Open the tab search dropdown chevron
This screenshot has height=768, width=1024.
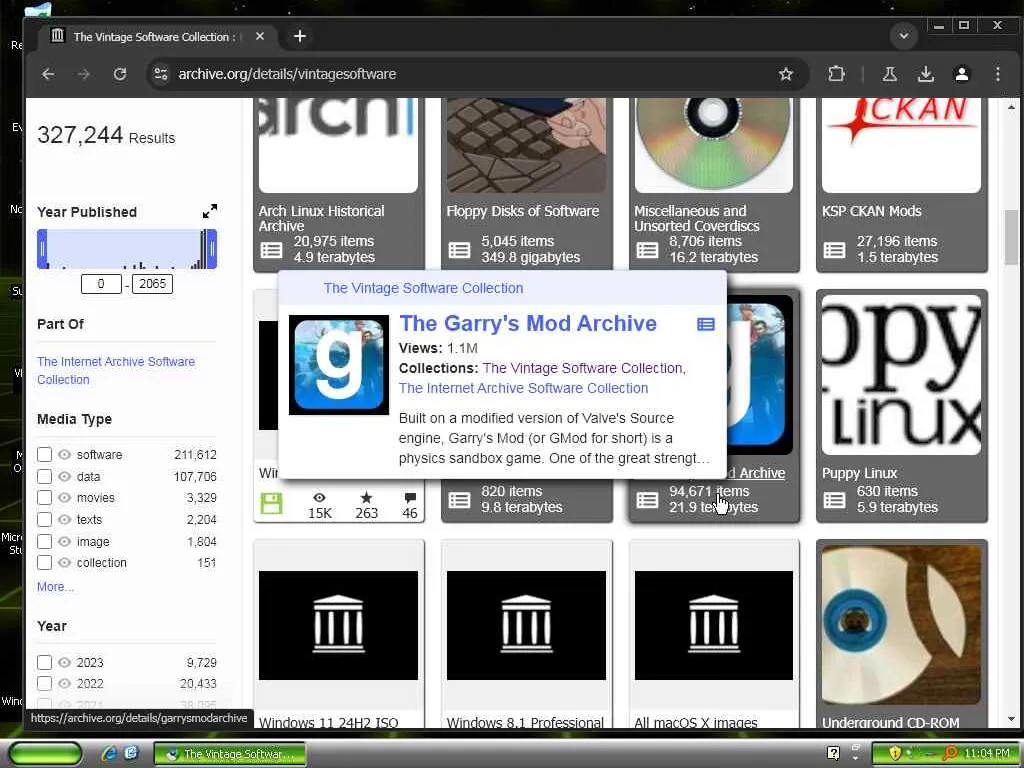[904, 36]
